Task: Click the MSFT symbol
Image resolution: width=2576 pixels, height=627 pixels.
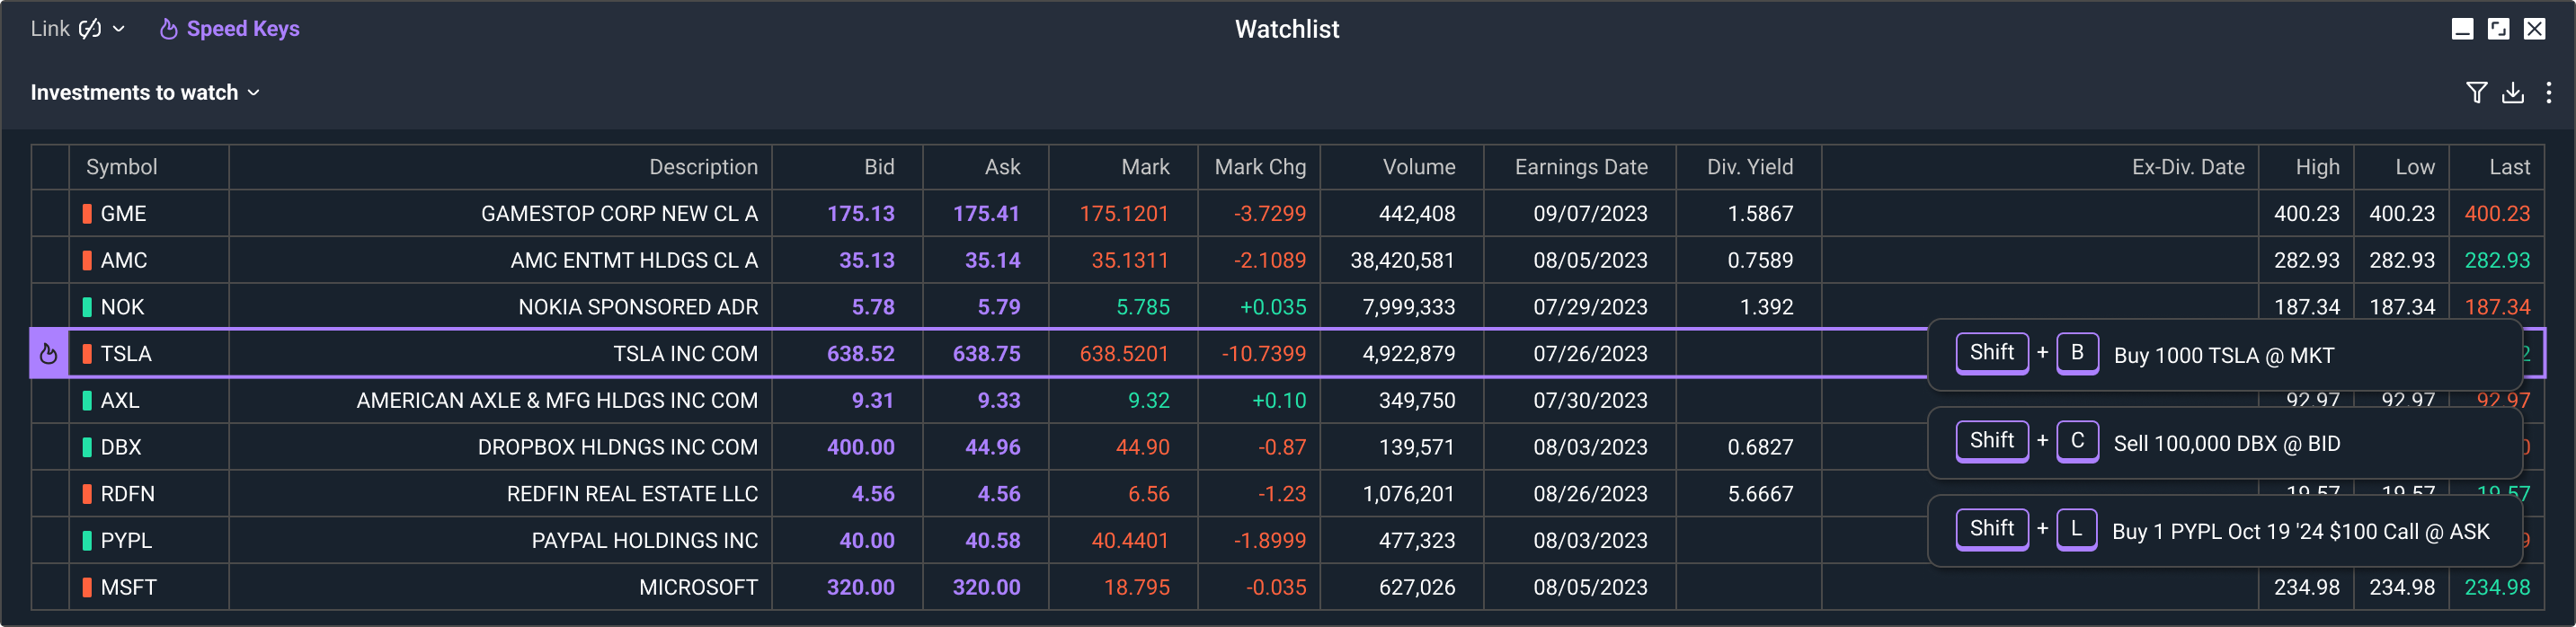Action: [x=128, y=587]
